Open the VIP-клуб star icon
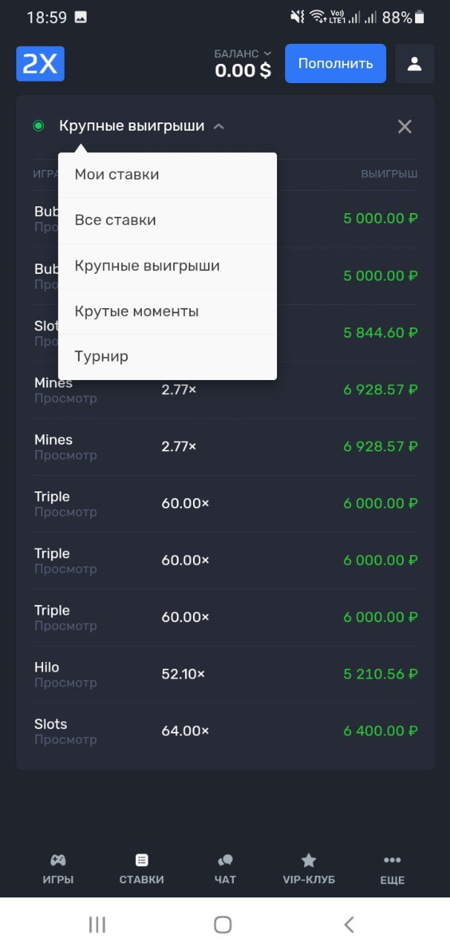This screenshot has width=450, height=950. (309, 860)
